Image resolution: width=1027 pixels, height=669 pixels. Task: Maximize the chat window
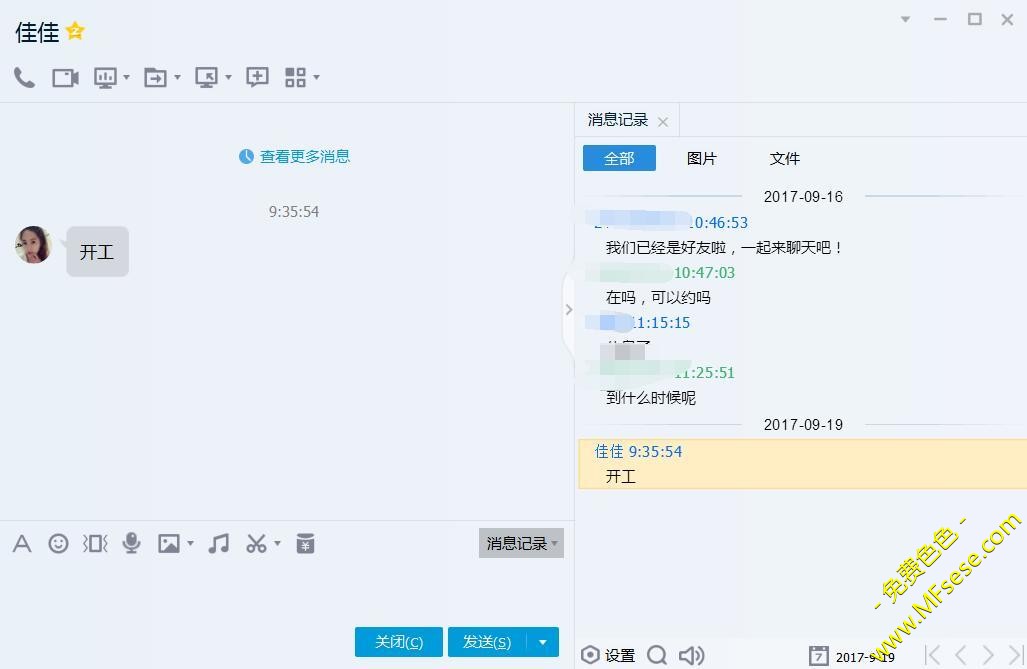[x=975, y=19]
